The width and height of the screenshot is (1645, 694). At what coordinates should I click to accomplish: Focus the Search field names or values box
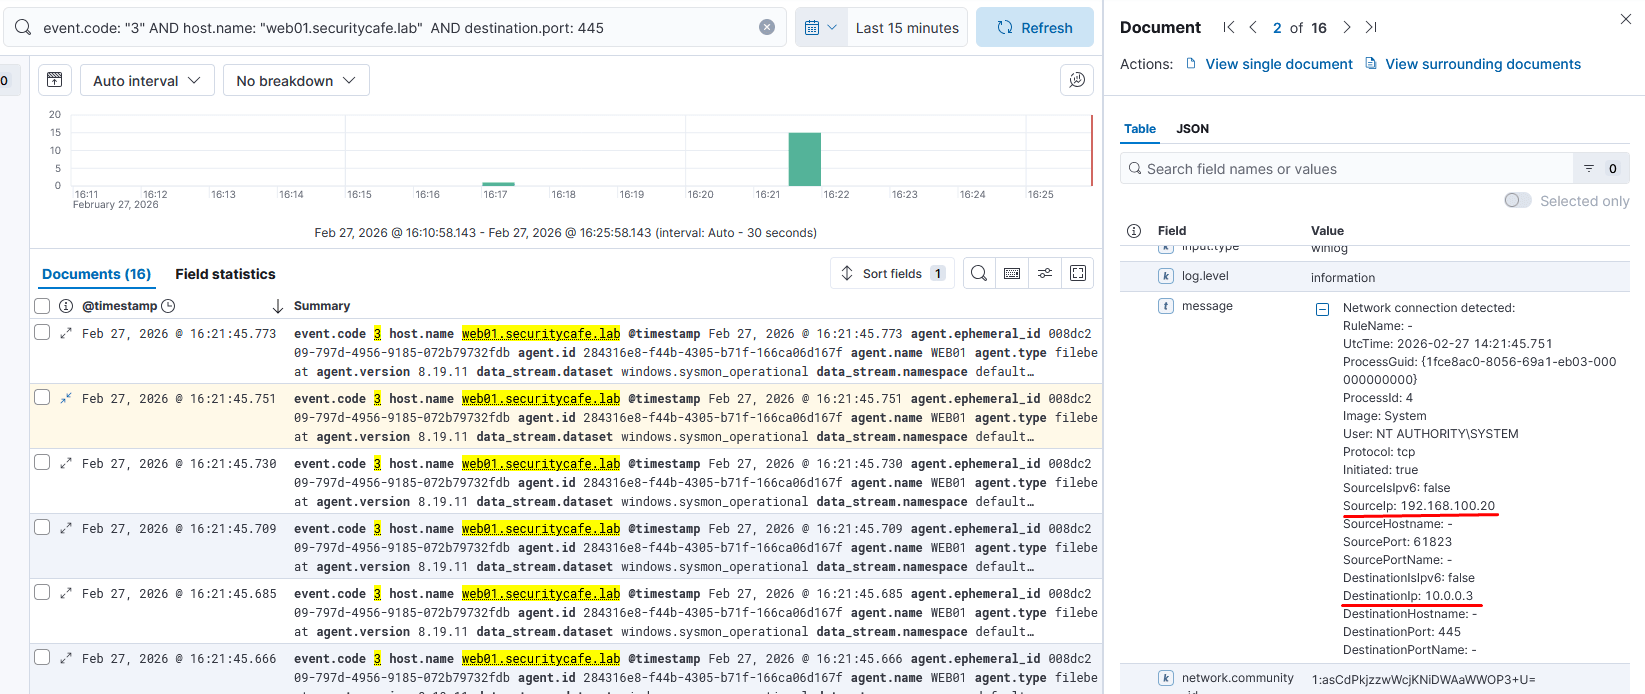(x=1347, y=168)
